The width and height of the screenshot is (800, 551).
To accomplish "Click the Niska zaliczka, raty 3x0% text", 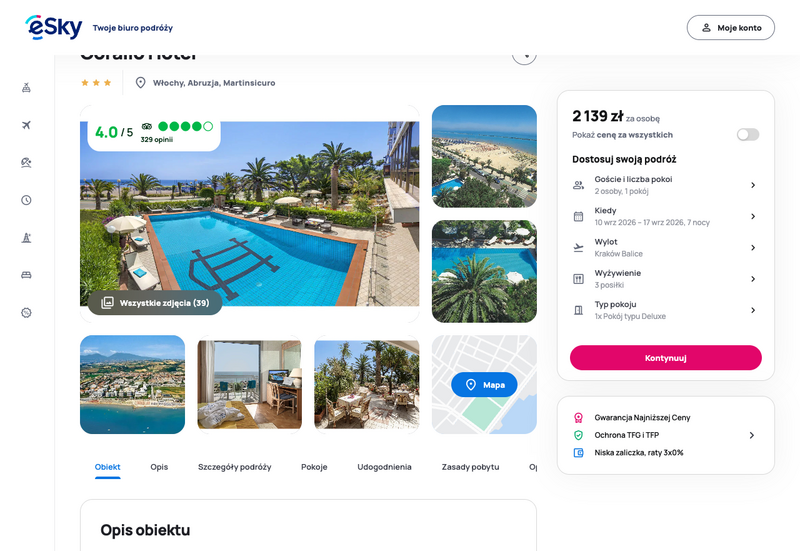I will (x=639, y=453).
